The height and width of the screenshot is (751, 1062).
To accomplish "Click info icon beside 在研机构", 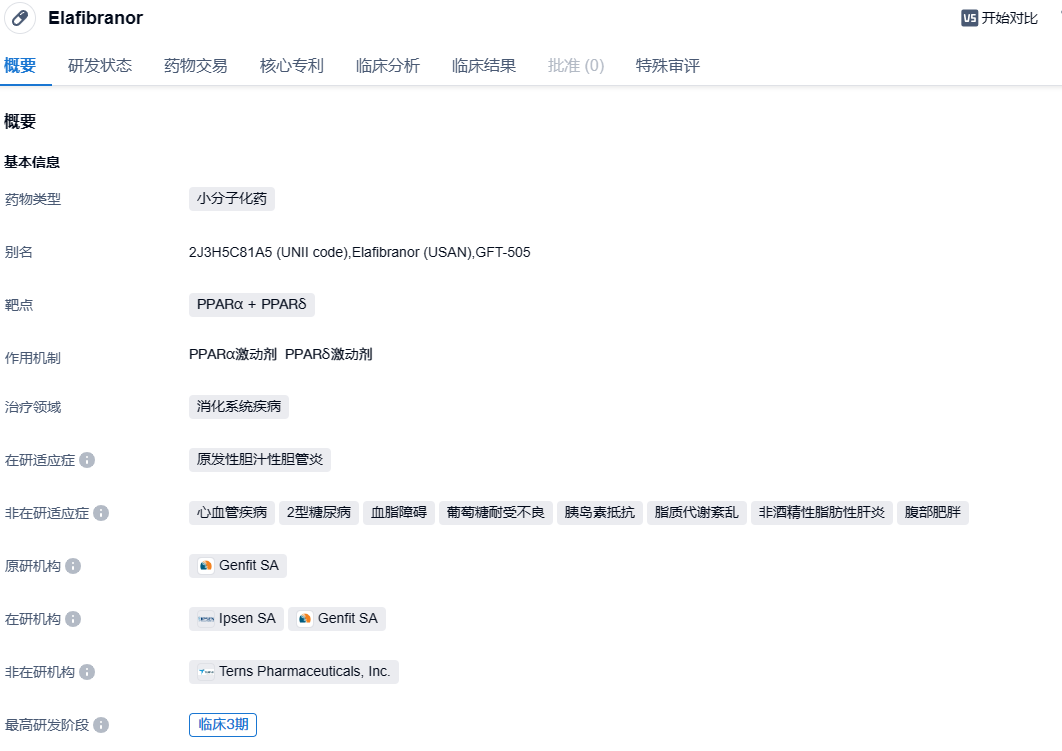I will click(73, 619).
